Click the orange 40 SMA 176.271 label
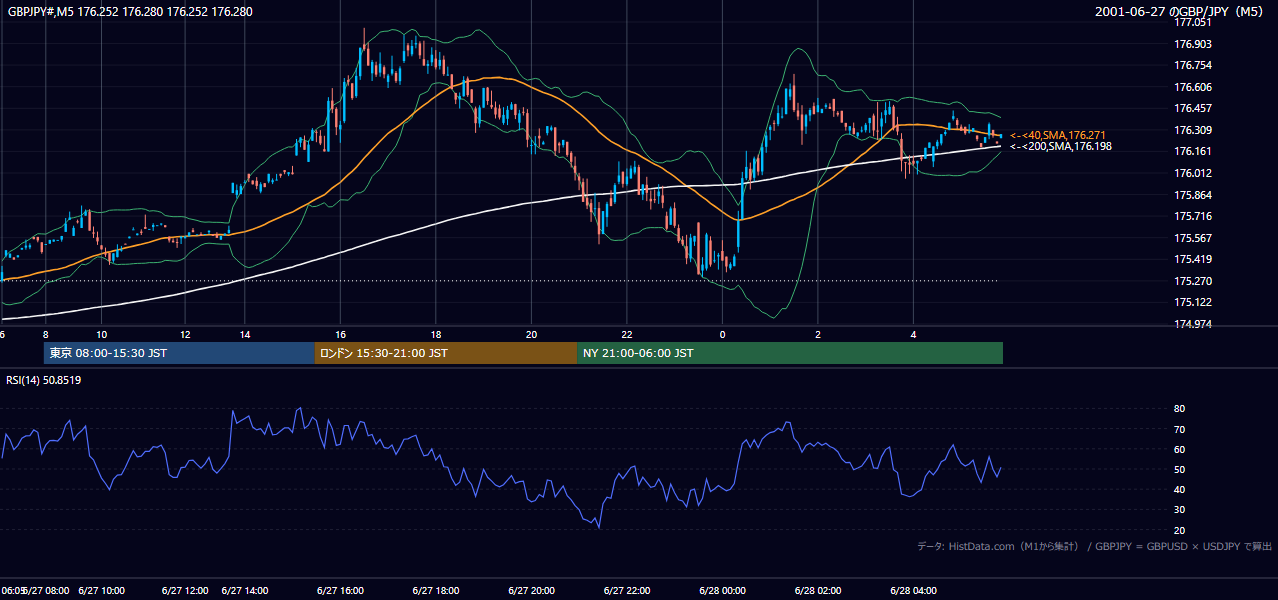The width and height of the screenshot is (1278, 600). [1057, 135]
